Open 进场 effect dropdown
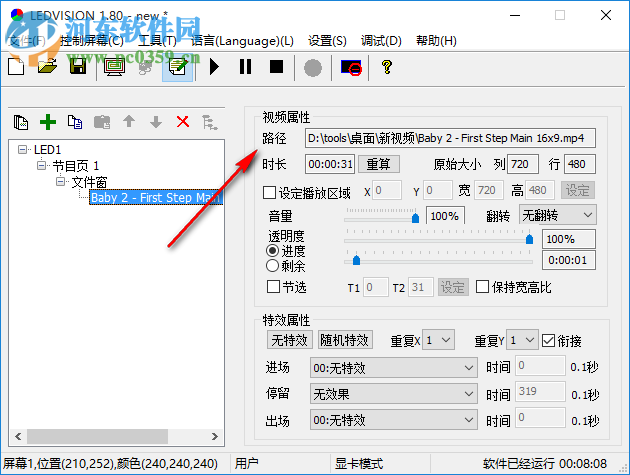Image resolution: width=630 pixels, height=475 pixels. pyautogui.click(x=394, y=368)
